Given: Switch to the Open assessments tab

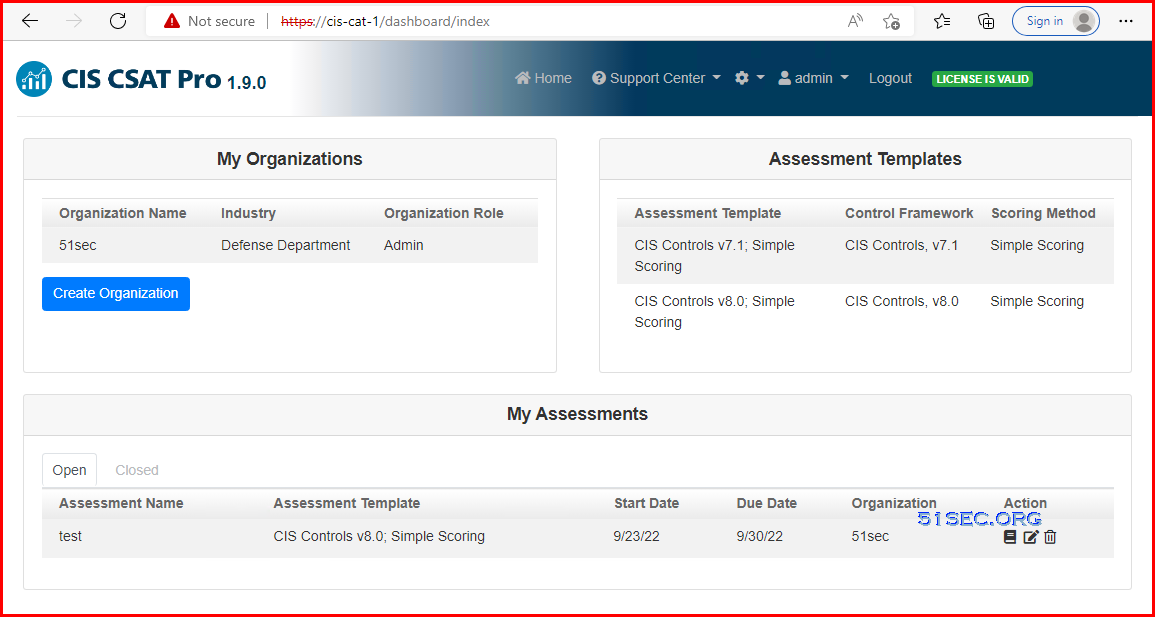Looking at the screenshot, I should coord(69,470).
